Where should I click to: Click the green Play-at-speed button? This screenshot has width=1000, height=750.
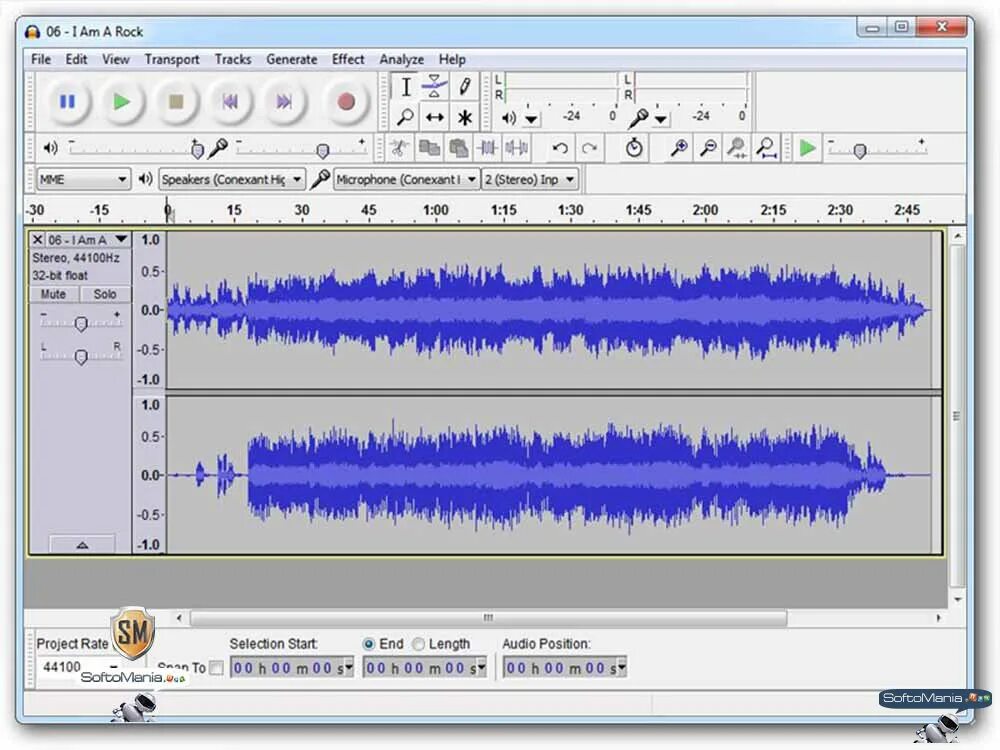click(x=807, y=149)
